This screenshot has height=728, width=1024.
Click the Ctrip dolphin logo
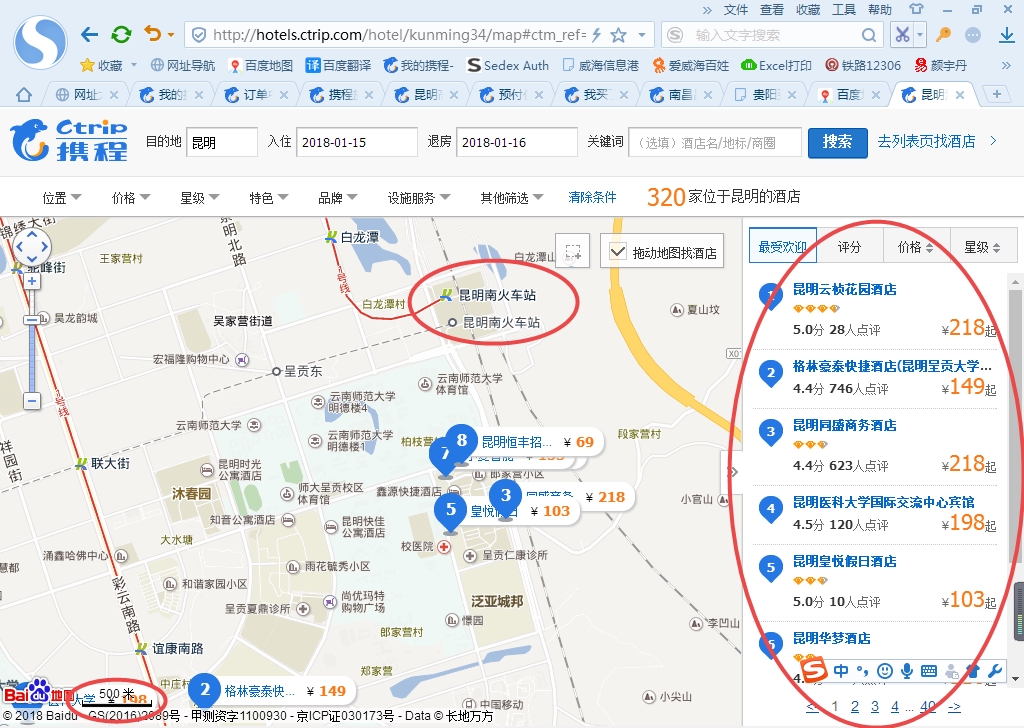click(69, 140)
